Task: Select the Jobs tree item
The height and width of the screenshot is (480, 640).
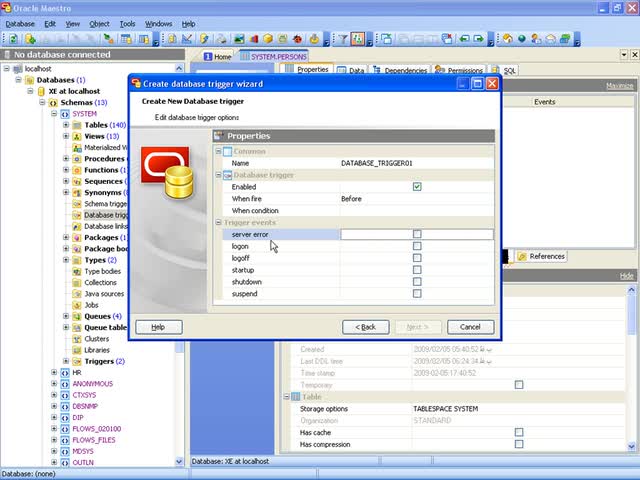Action: click(91, 305)
